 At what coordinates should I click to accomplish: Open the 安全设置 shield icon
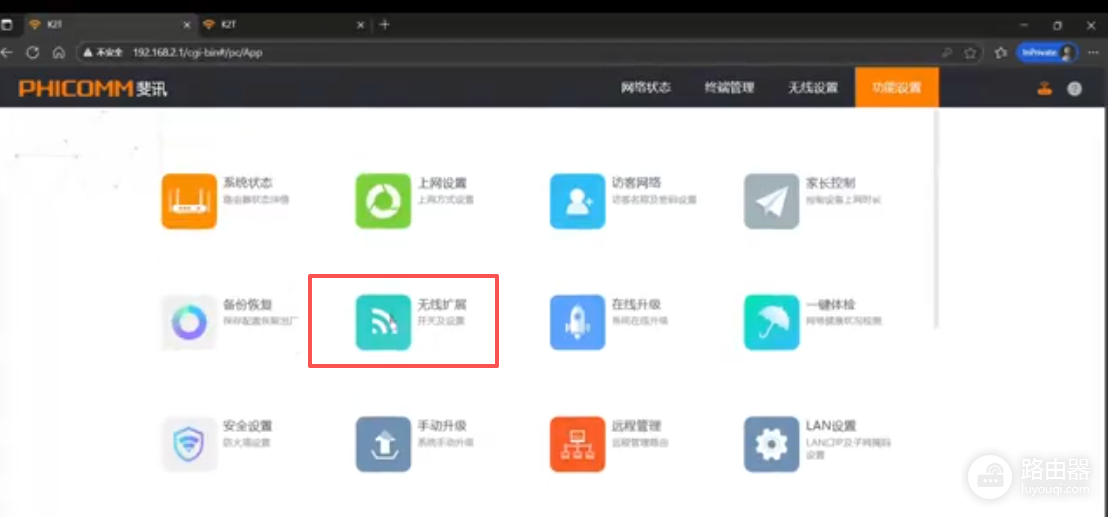click(189, 444)
